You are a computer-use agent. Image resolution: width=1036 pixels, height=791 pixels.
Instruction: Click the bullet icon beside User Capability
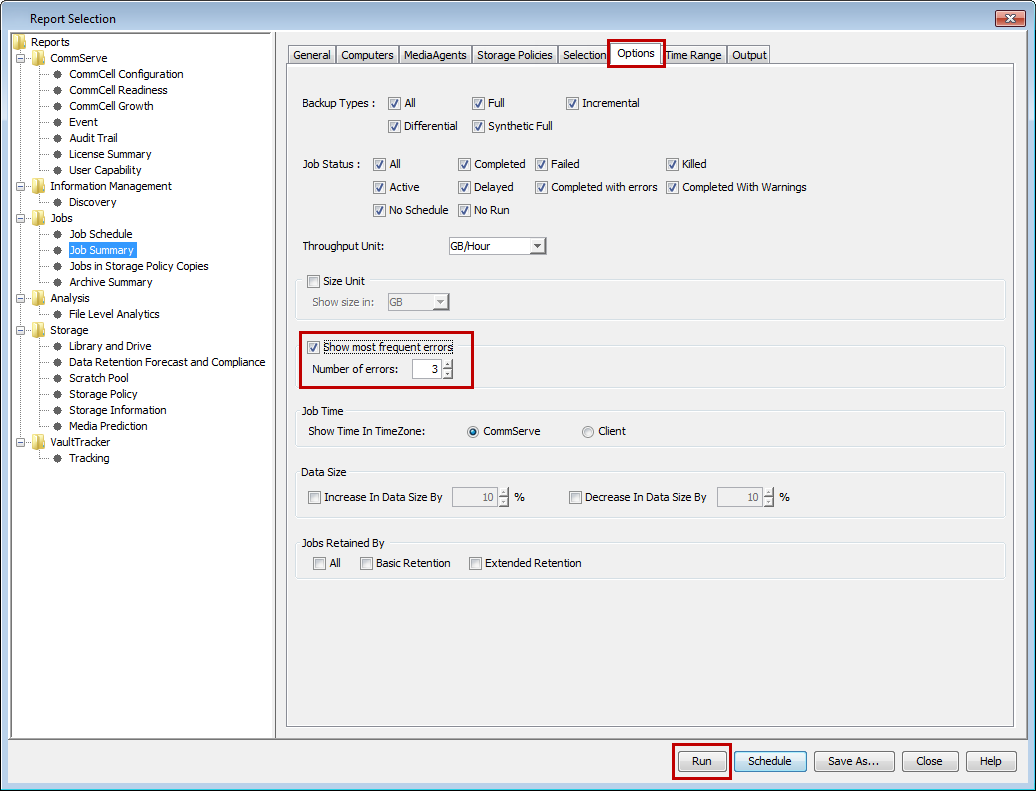coord(57,170)
